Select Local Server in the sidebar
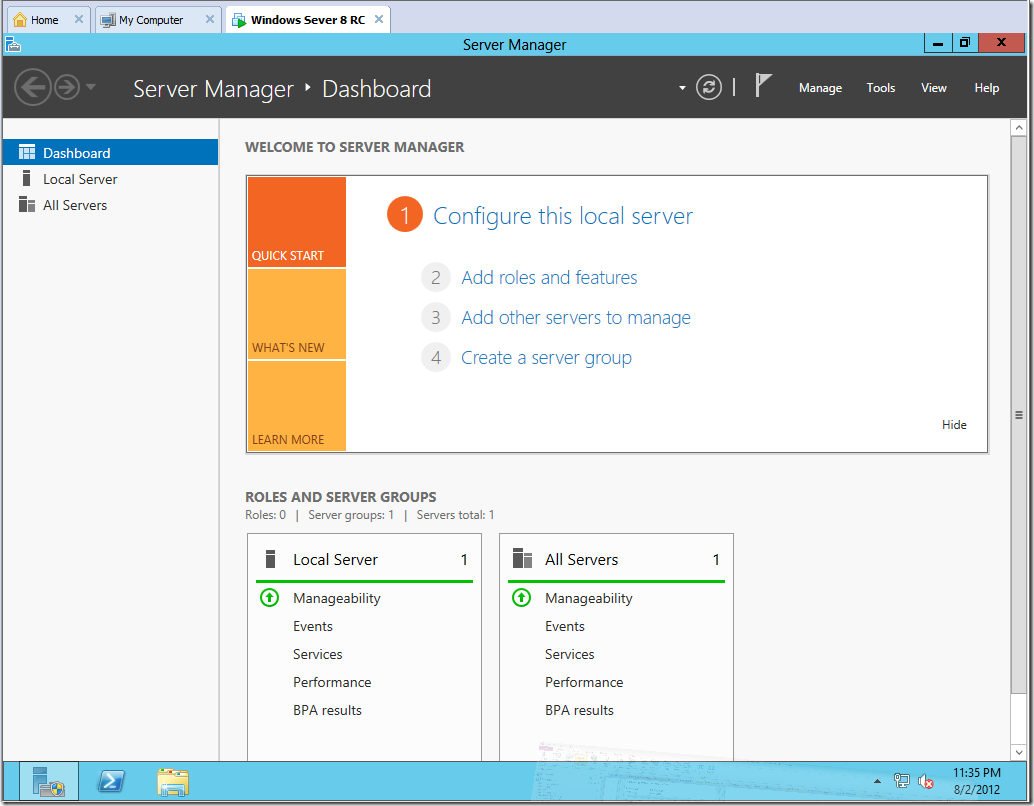Screen dimensions: 1034x806 click(x=80, y=179)
